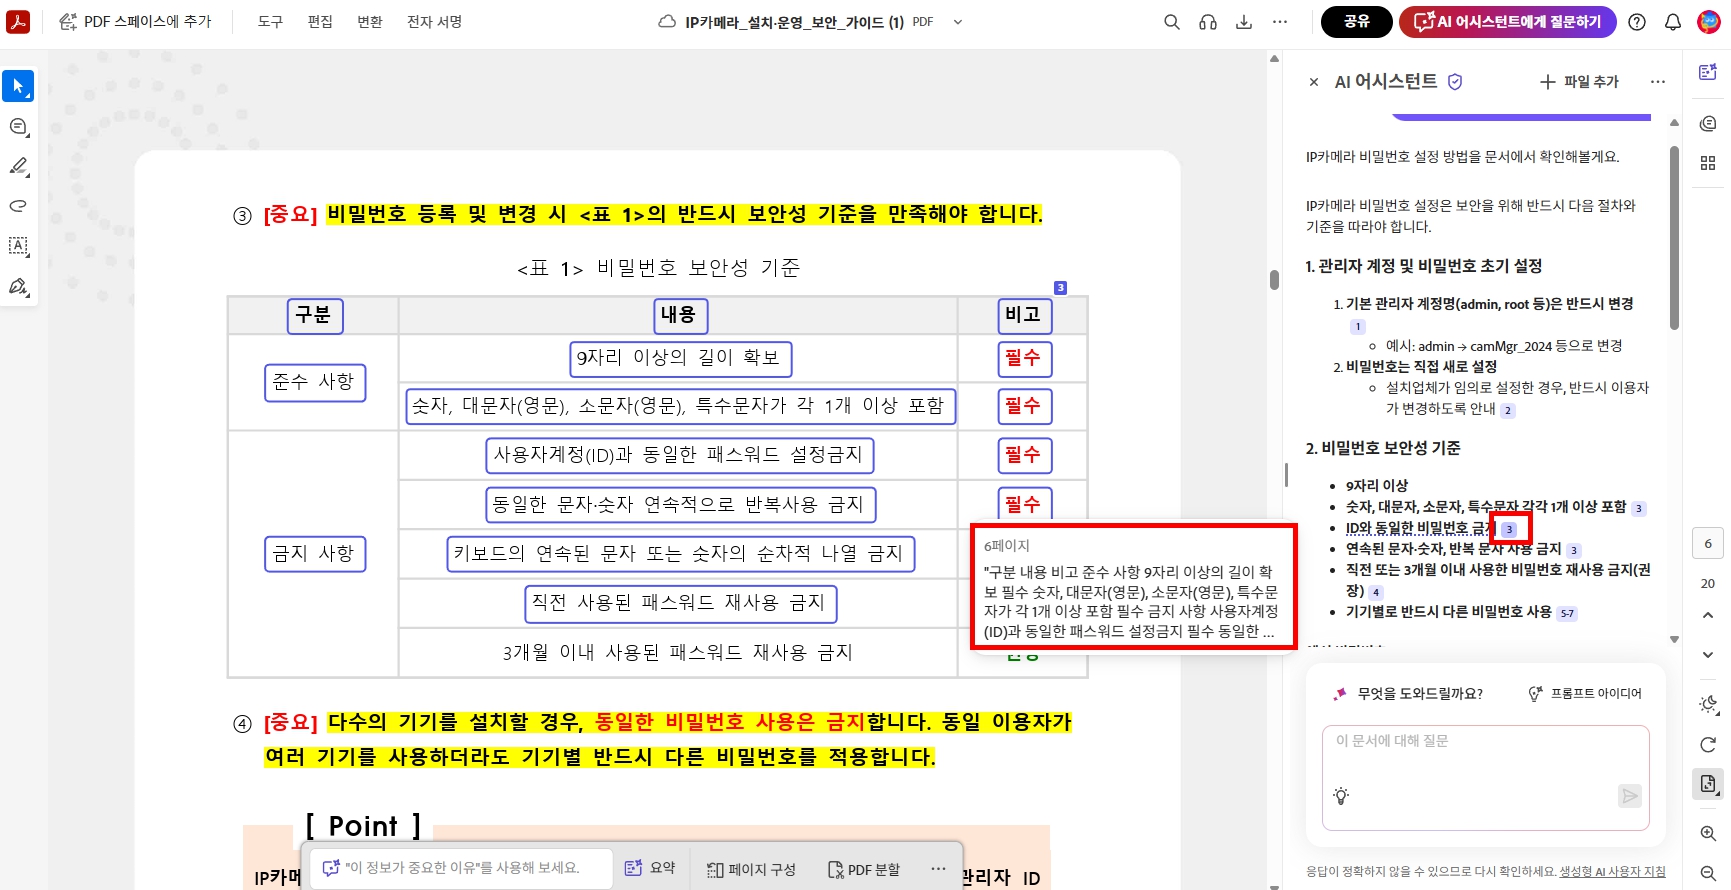Click the 요약 summarize button

point(650,868)
